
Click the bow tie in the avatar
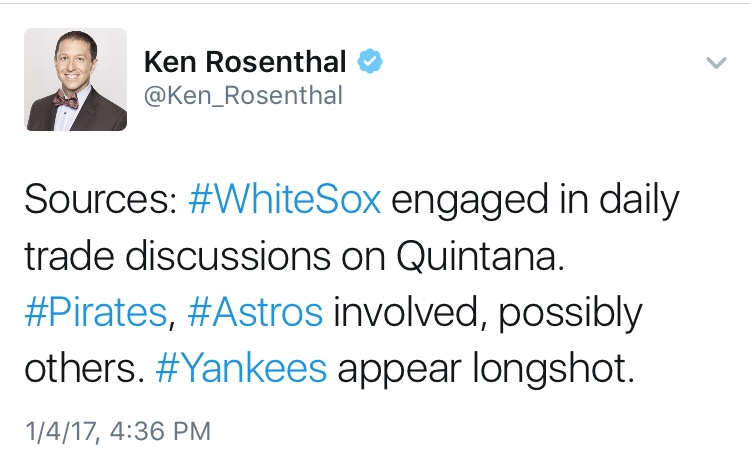(66, 99)
